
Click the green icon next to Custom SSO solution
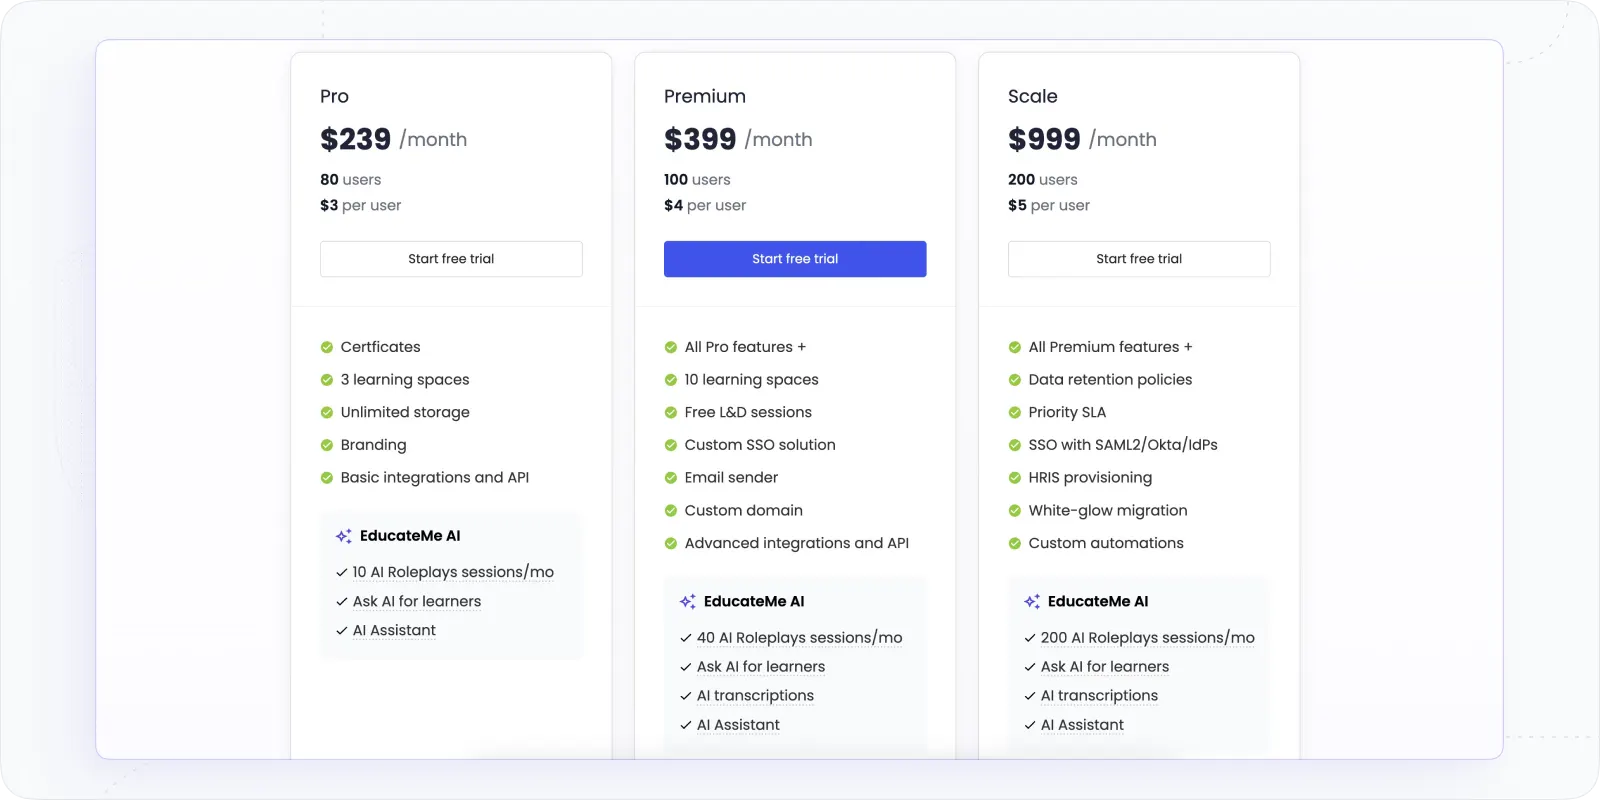[x=669, y=445]
